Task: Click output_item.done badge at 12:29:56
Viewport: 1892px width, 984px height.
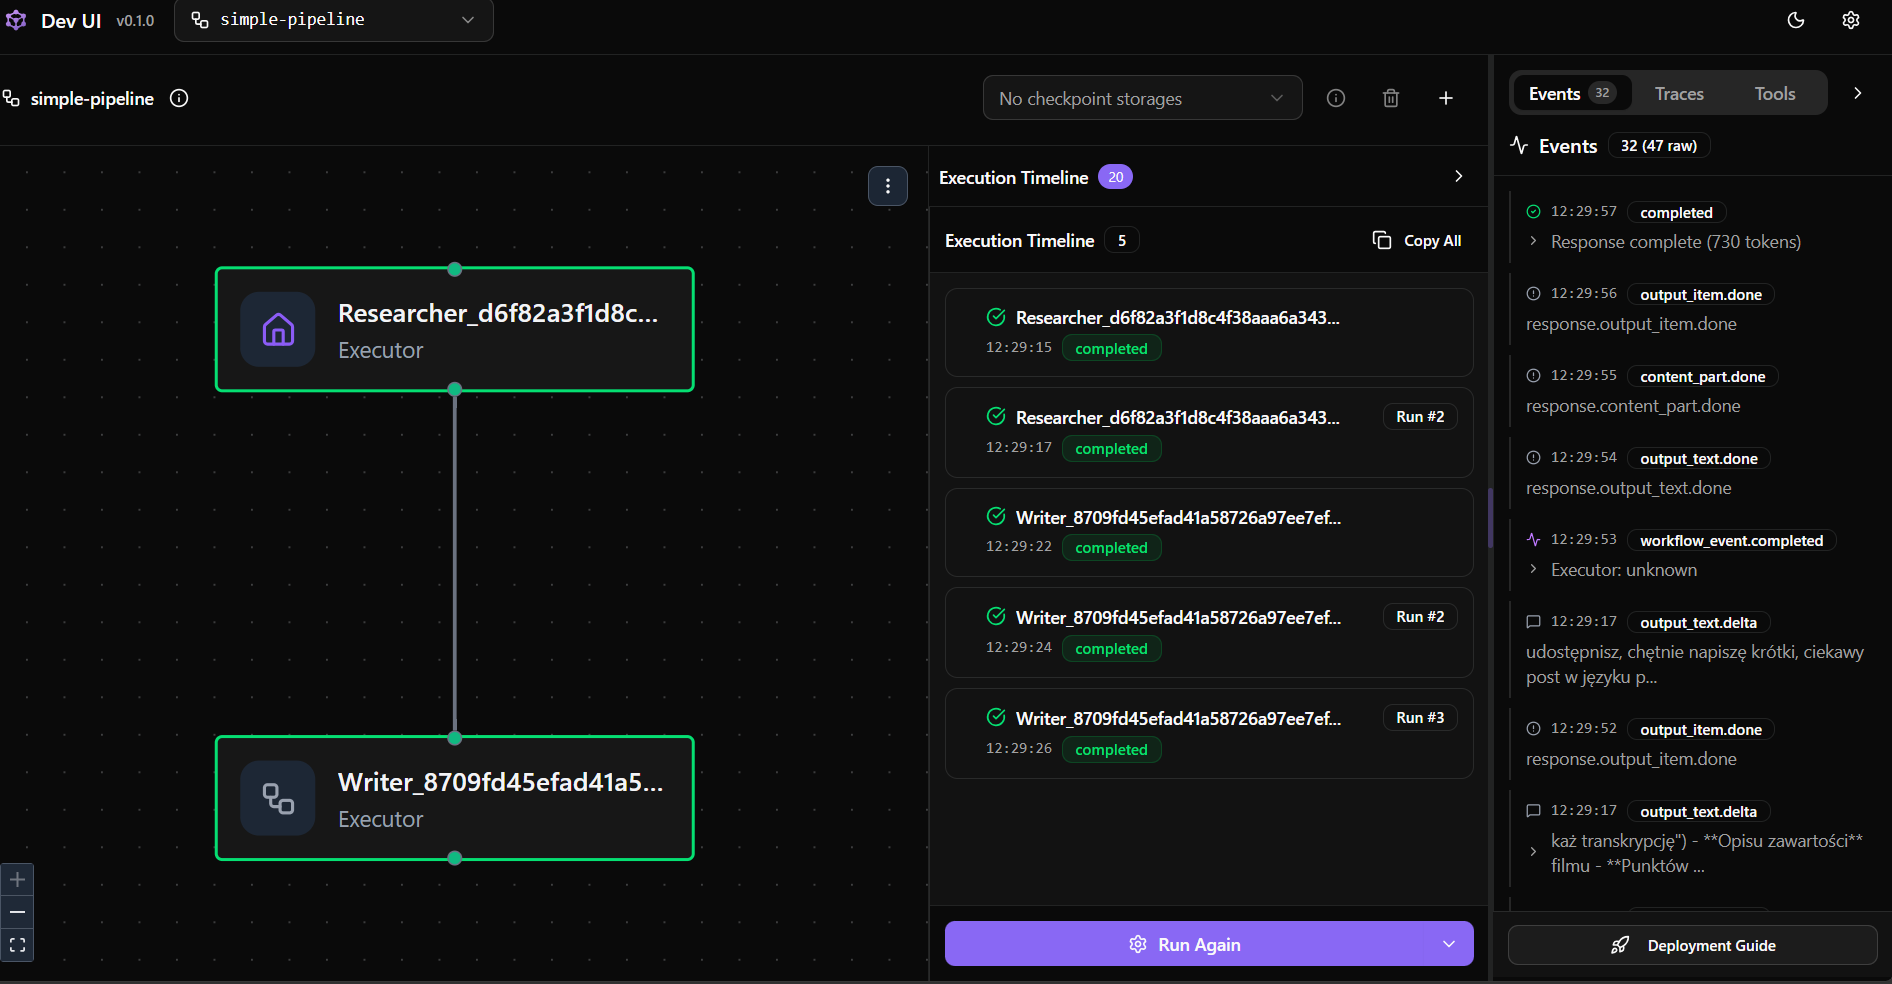Action: 1701,294
